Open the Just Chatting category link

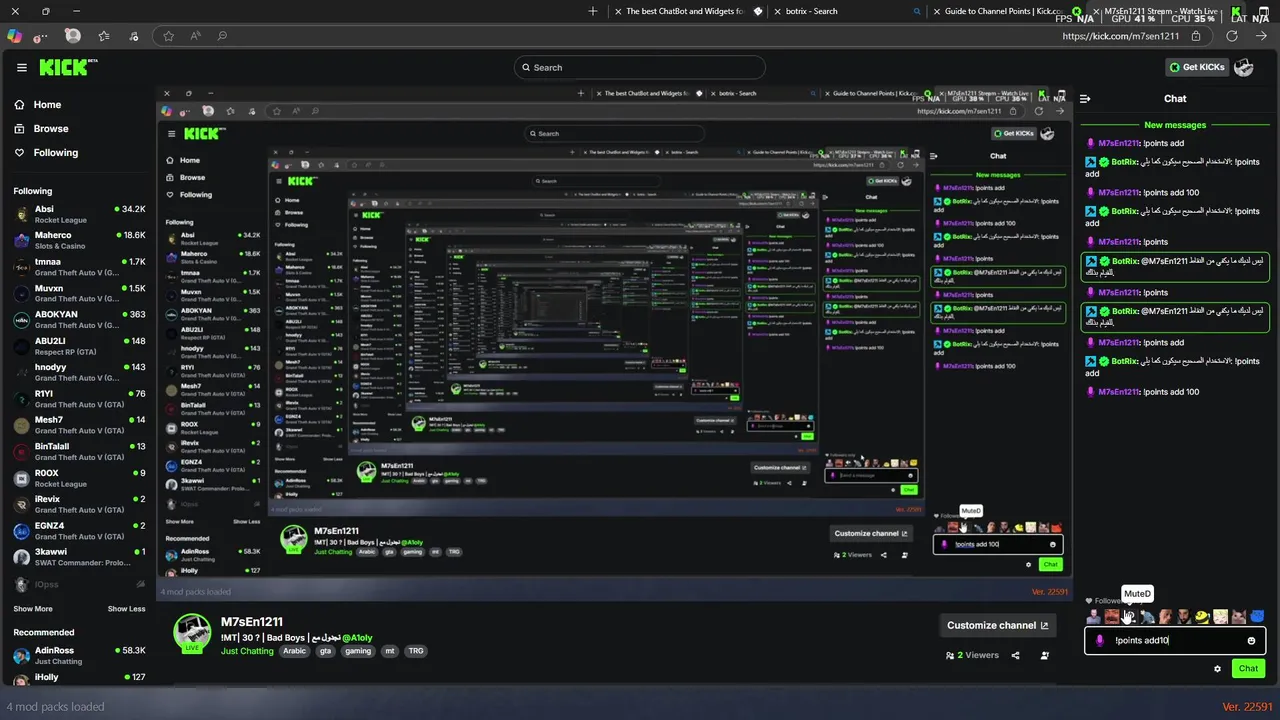pyautogui.click(x=247, y=651)
